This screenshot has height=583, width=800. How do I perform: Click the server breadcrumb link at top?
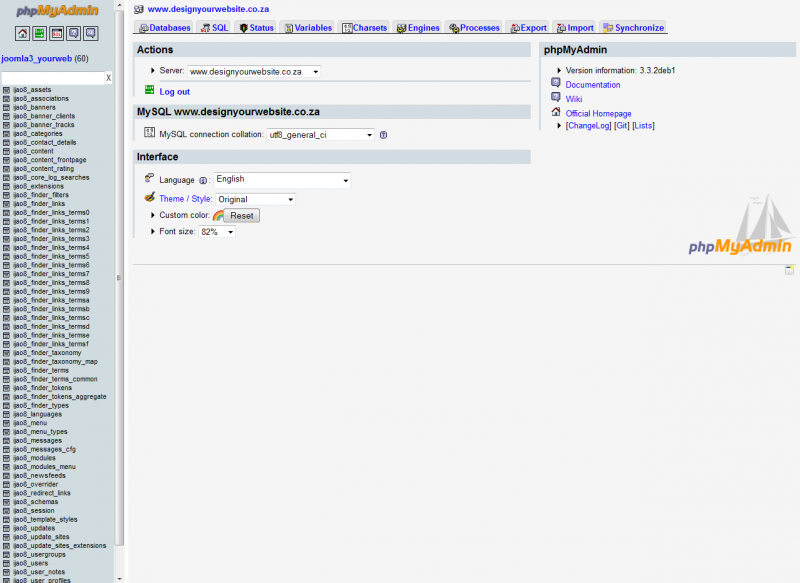coord(208,9)
